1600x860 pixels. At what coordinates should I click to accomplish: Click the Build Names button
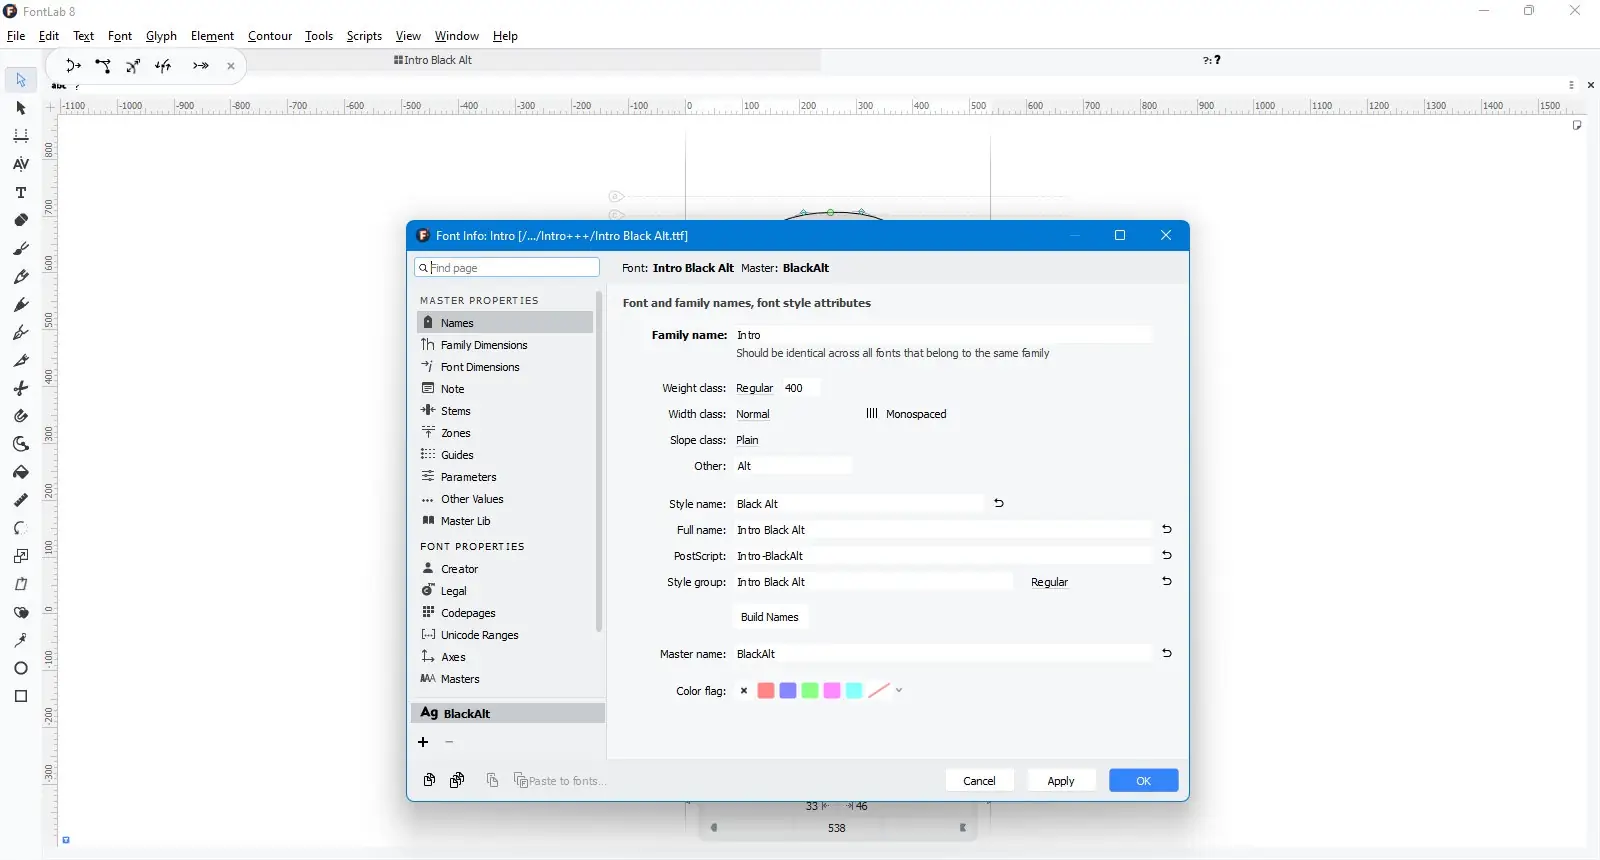pyautogui.click(x=770, y=617)
